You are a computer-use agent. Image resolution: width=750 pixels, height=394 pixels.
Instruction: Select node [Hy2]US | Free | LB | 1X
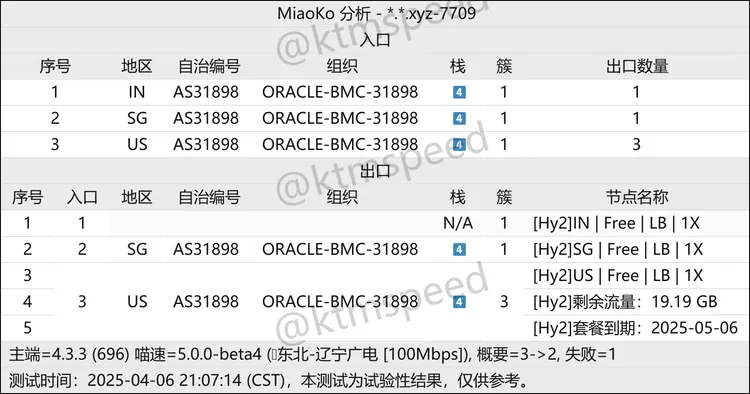coord(618,275)
